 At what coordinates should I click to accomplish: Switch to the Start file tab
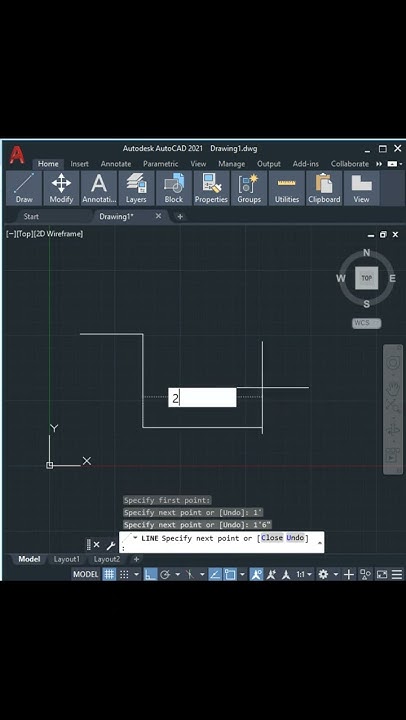point(31,216)
